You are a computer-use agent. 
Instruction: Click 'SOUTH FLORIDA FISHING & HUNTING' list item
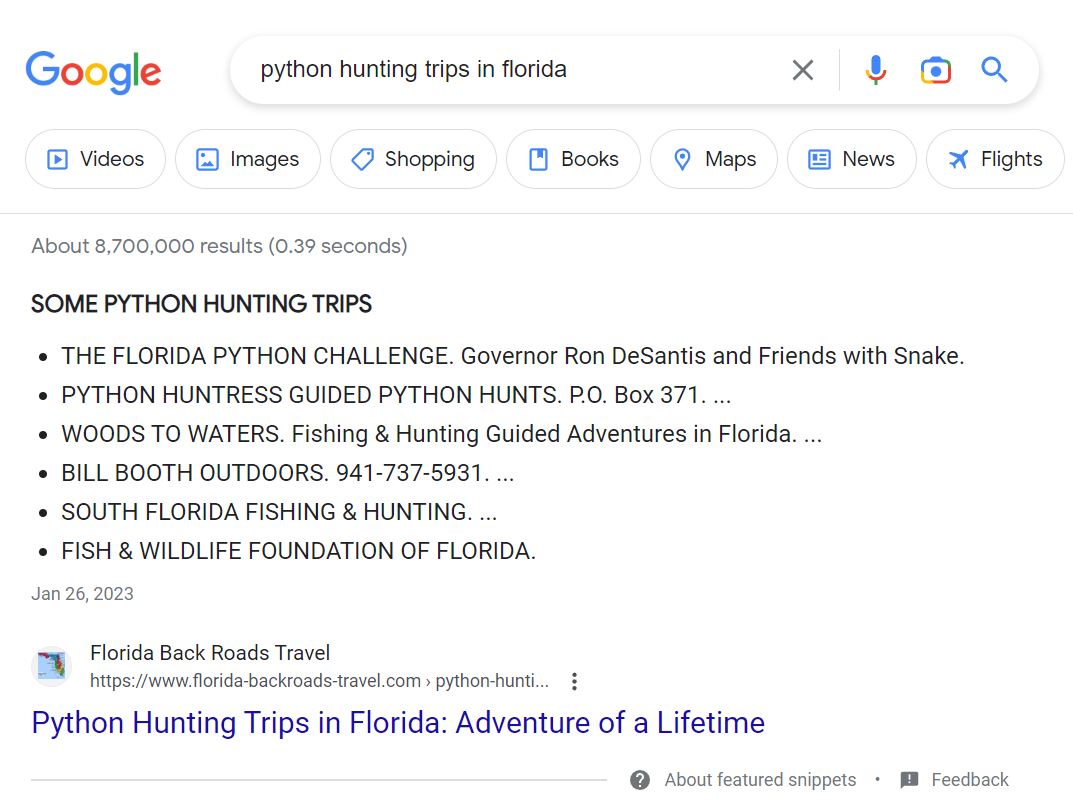point(279,512)
